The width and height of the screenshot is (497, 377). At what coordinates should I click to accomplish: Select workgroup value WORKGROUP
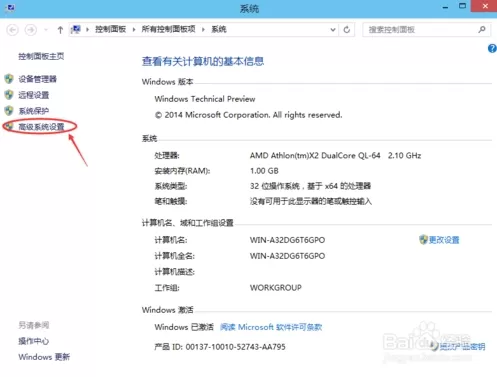(276, 288)
